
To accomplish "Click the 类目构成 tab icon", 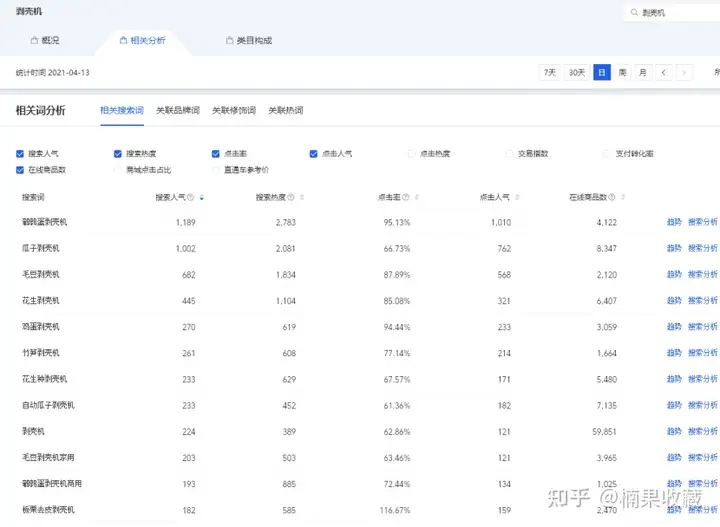I will click(230, 40).
